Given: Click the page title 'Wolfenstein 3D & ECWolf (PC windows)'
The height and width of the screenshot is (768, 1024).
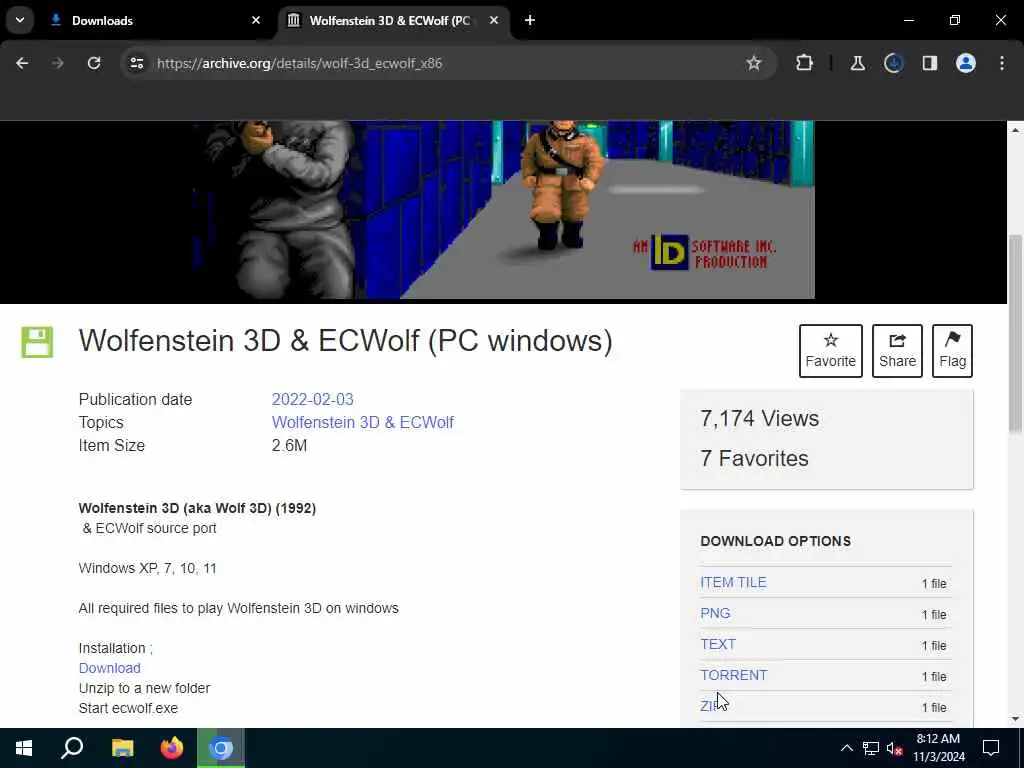Looking at the screenshot, I should click(345, 341).
